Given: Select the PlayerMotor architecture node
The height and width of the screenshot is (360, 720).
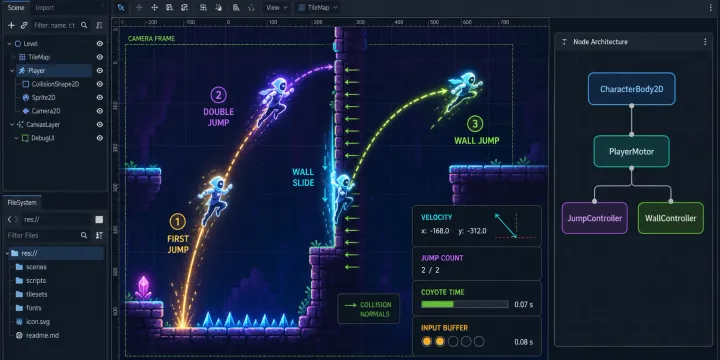Looking at the screenshot, I should point(631,151).
